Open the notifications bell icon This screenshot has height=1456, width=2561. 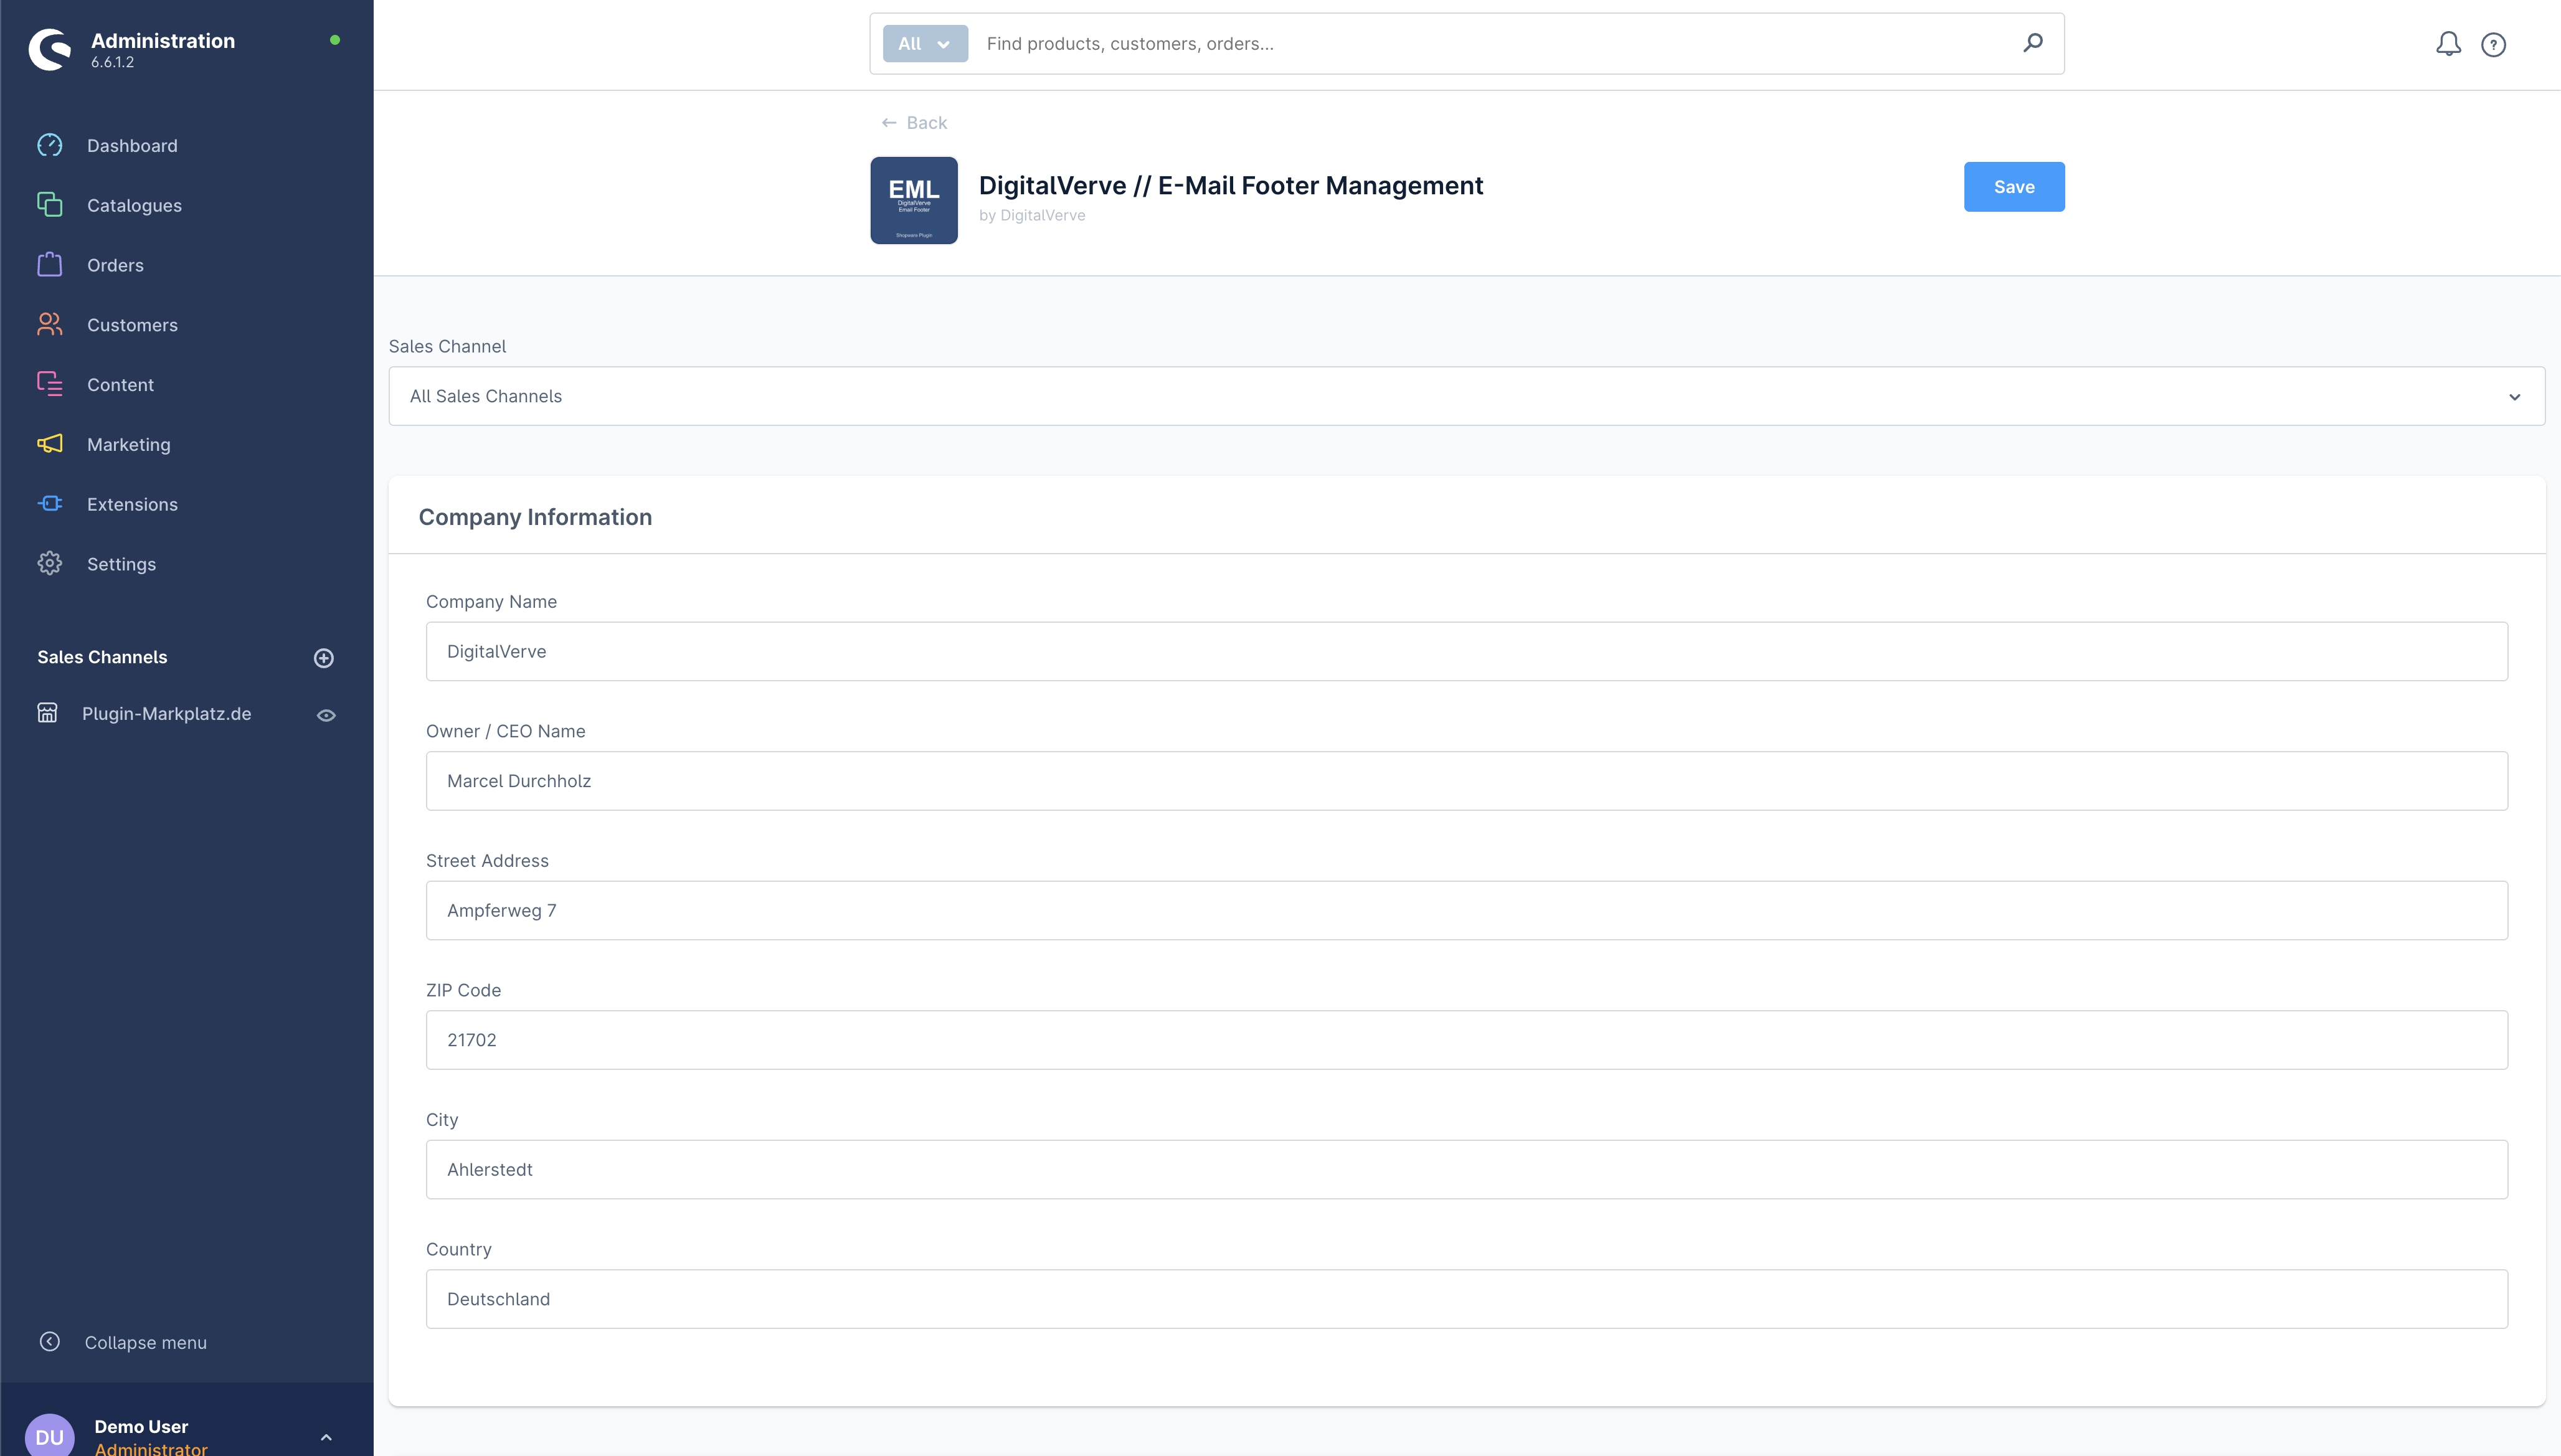(x=2447, y=44)
